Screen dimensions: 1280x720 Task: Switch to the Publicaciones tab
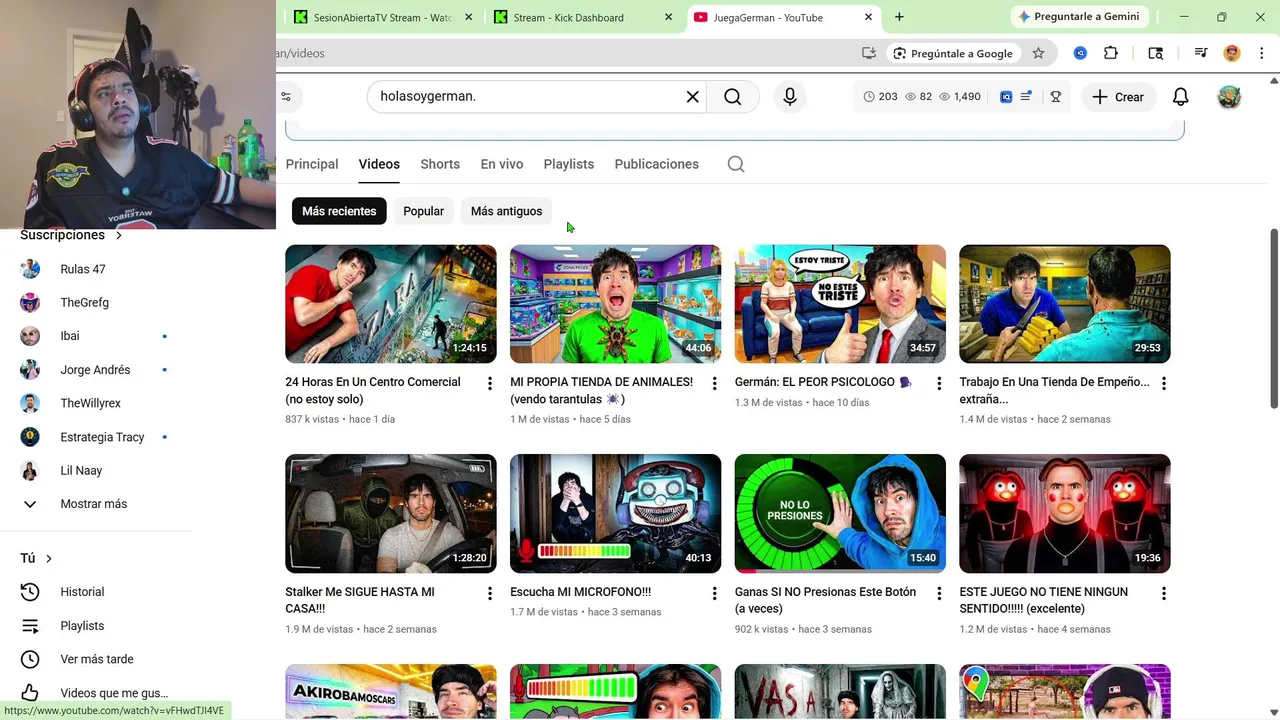tap(657, 164)
